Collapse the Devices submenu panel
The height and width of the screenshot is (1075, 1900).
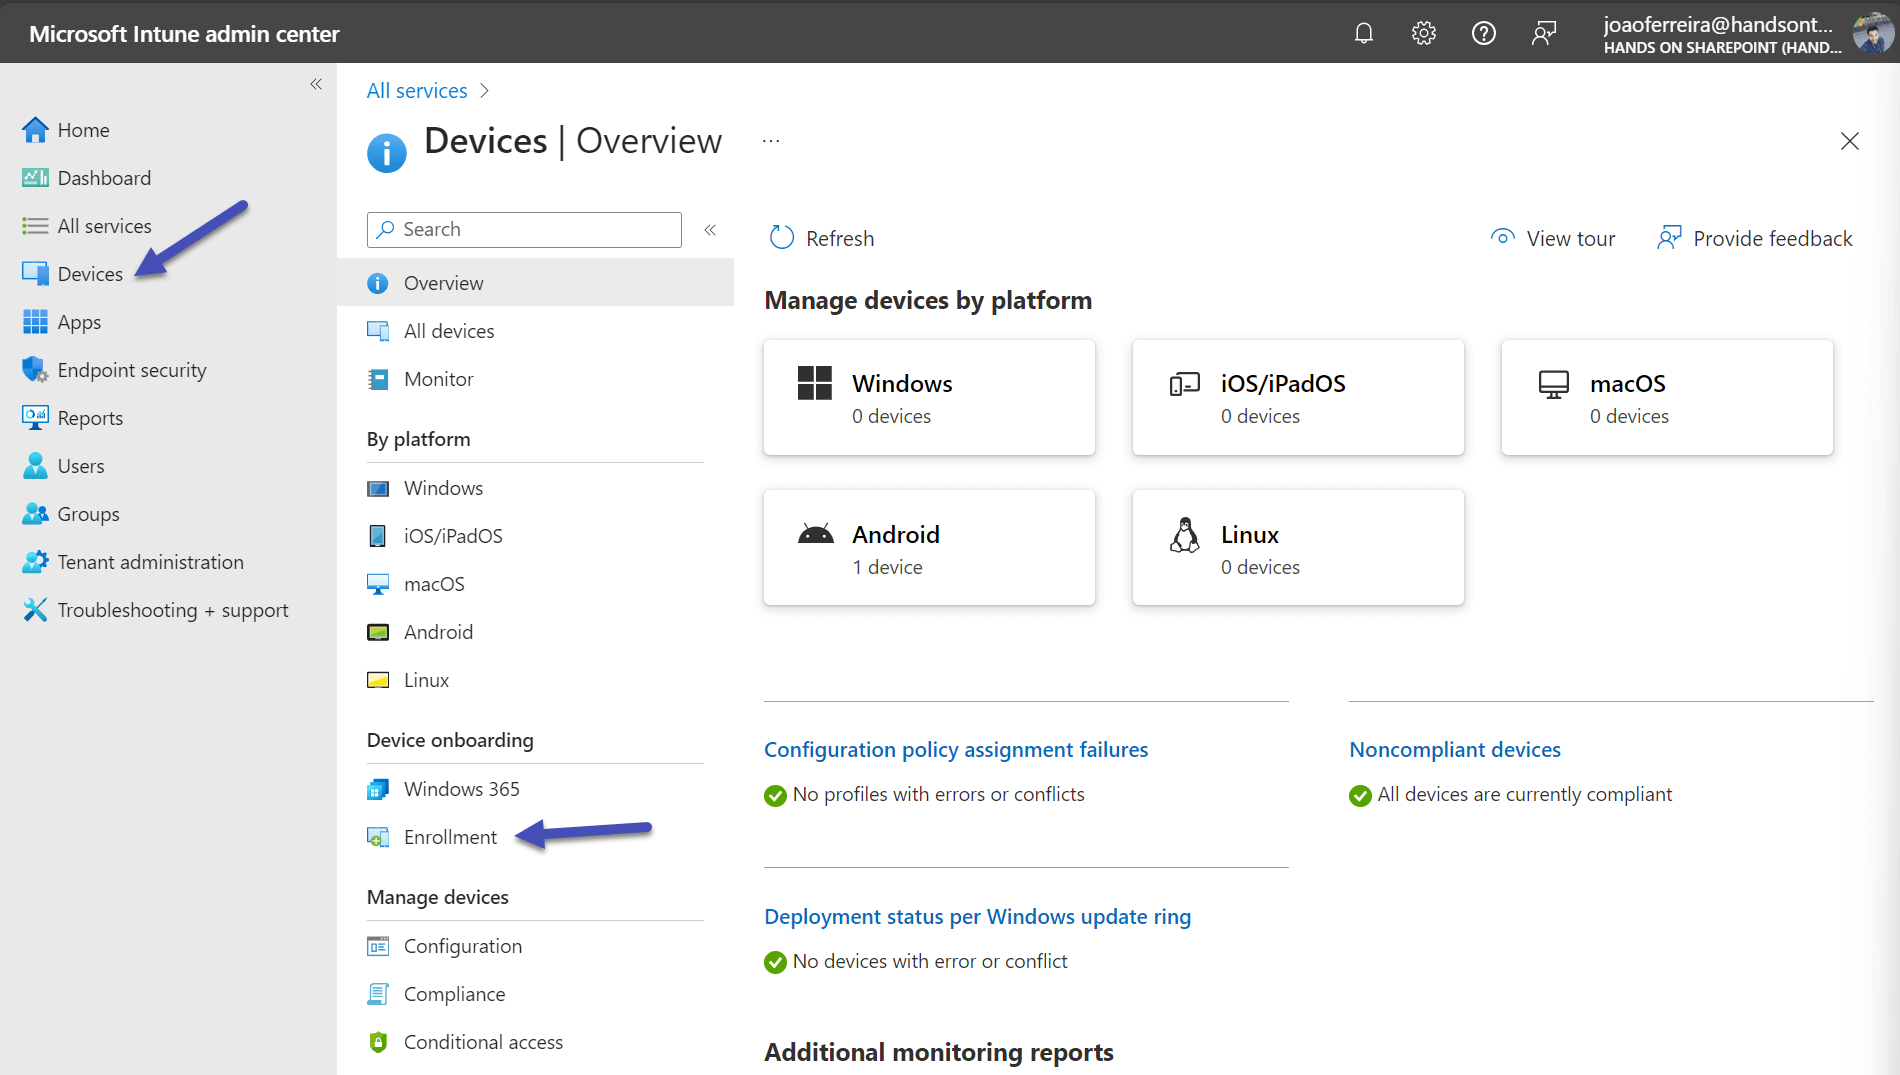710,230
